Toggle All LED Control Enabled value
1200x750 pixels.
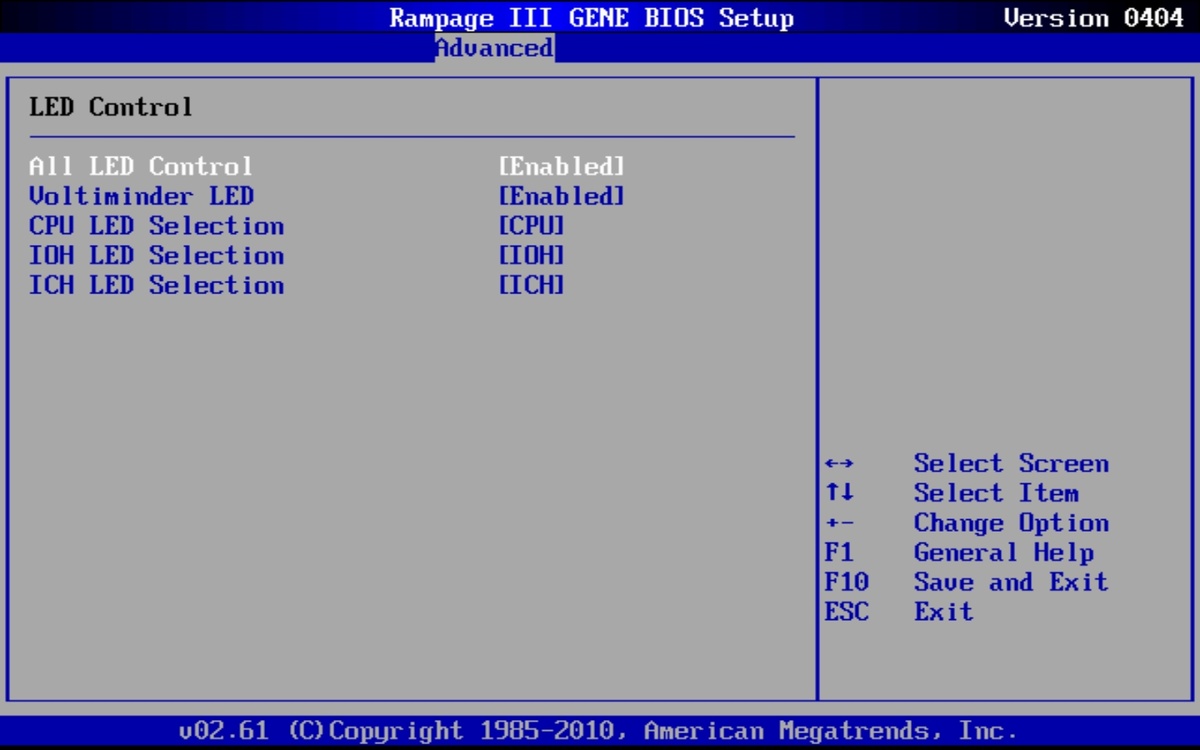[561, 166]
